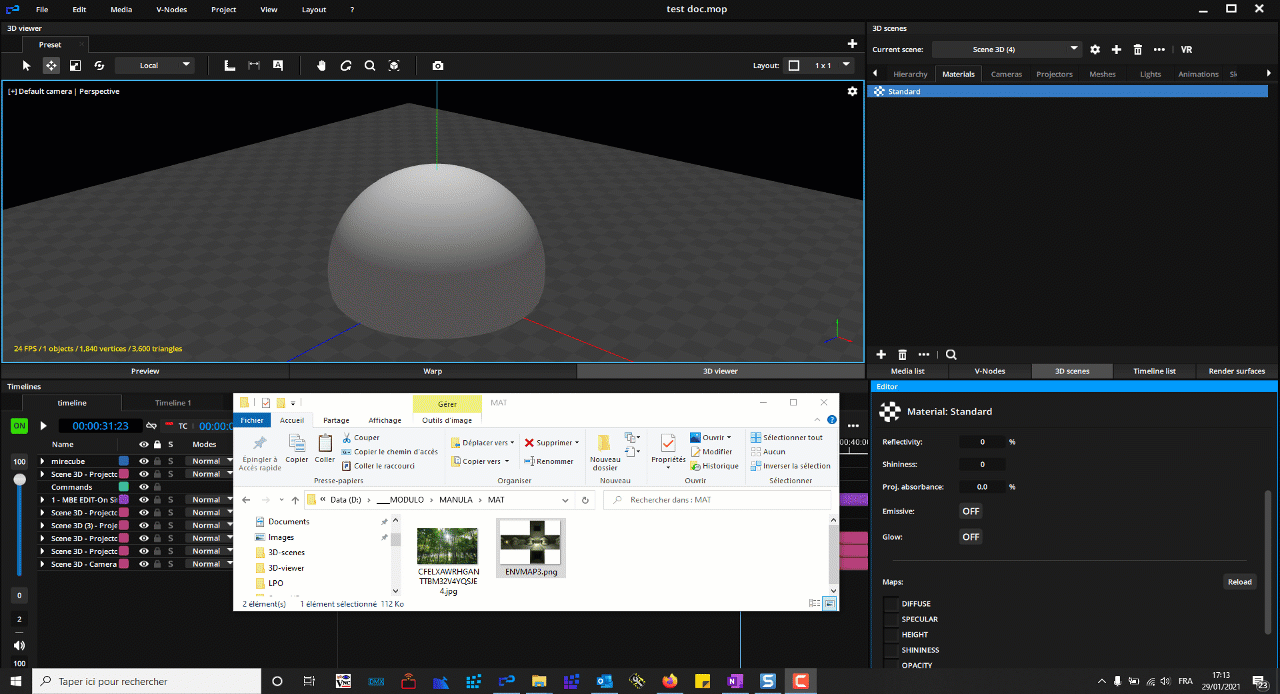Image resolution: width=1280 pixels, height=694 pixels.
Task: Select the Rotate transform tool
Action: tap(98, 65)
